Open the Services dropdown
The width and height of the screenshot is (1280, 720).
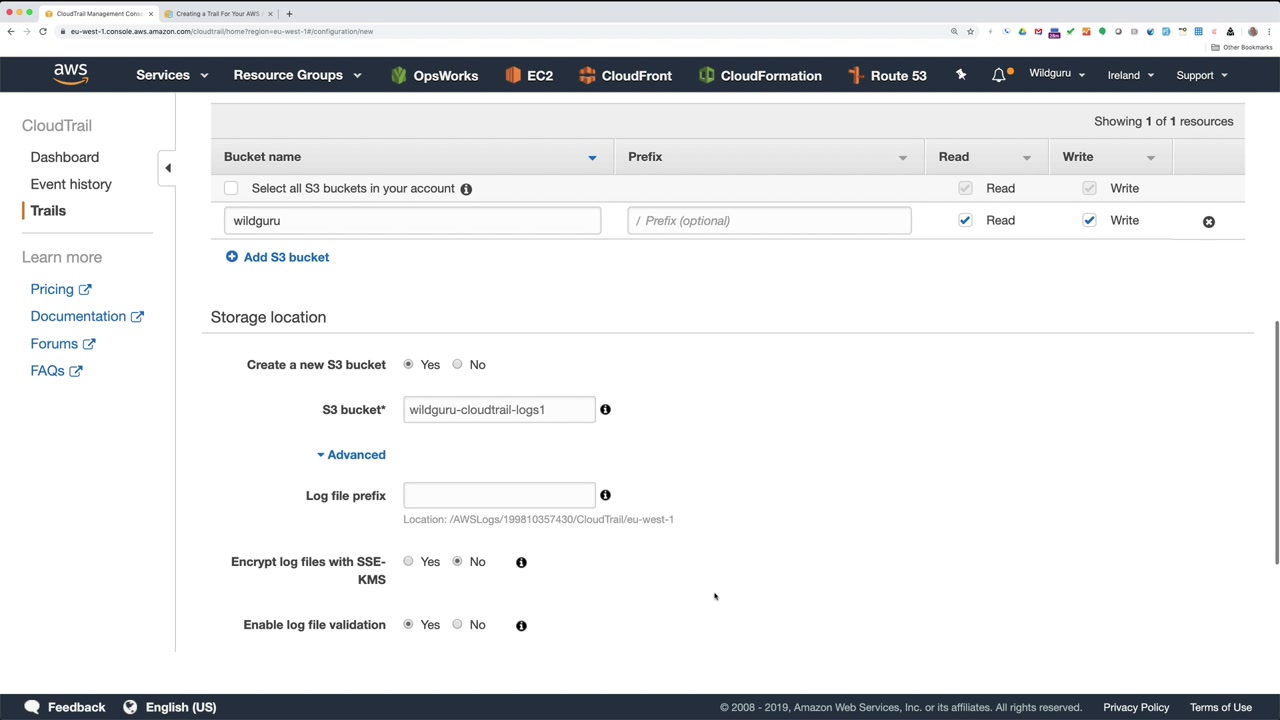(172, 75)
